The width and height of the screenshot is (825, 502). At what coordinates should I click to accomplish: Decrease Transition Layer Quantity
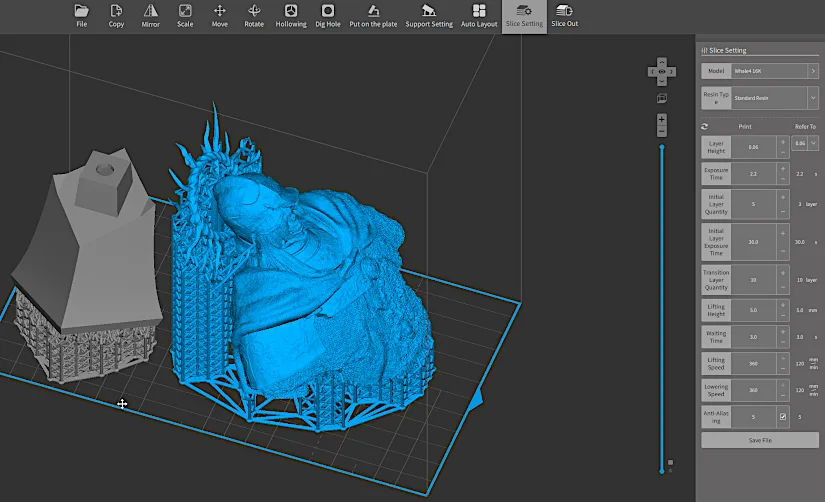click(783, 287)
